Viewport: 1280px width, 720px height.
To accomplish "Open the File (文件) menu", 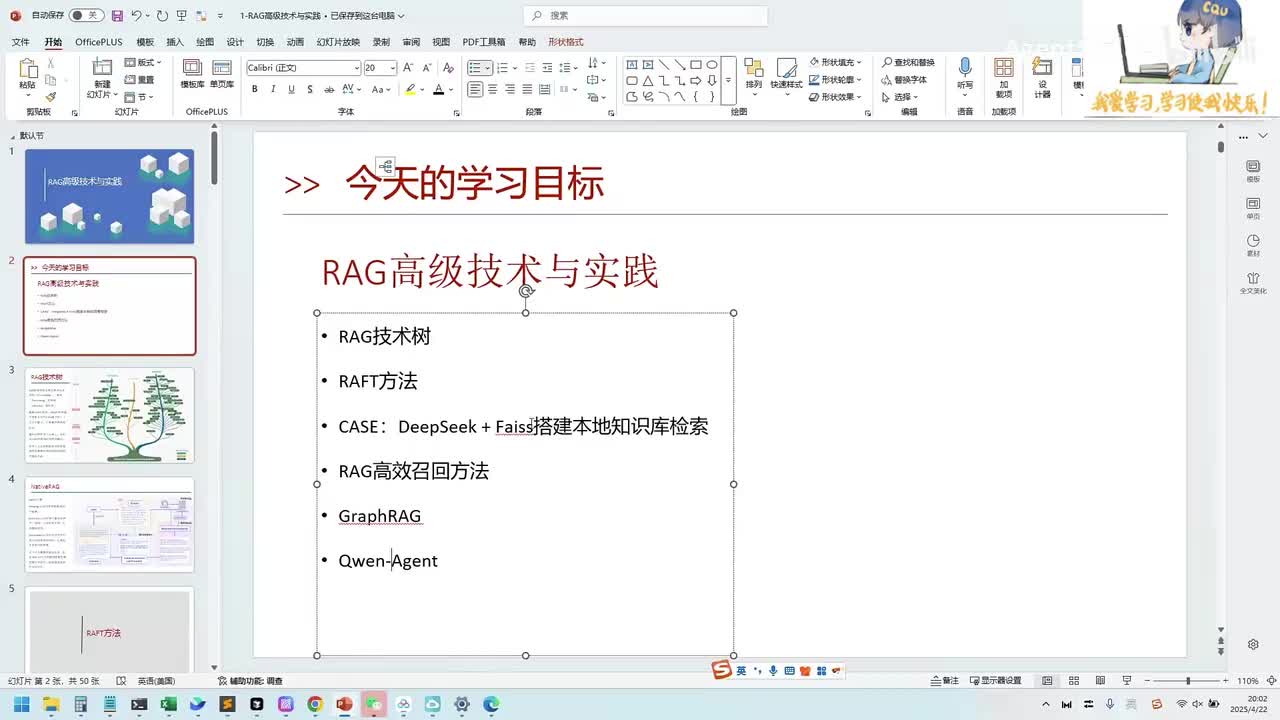I will 20,42.
